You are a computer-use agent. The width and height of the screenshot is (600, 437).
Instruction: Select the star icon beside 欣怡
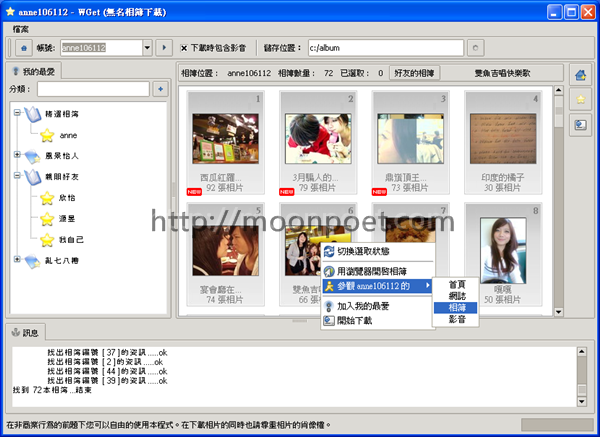(47, 198)
